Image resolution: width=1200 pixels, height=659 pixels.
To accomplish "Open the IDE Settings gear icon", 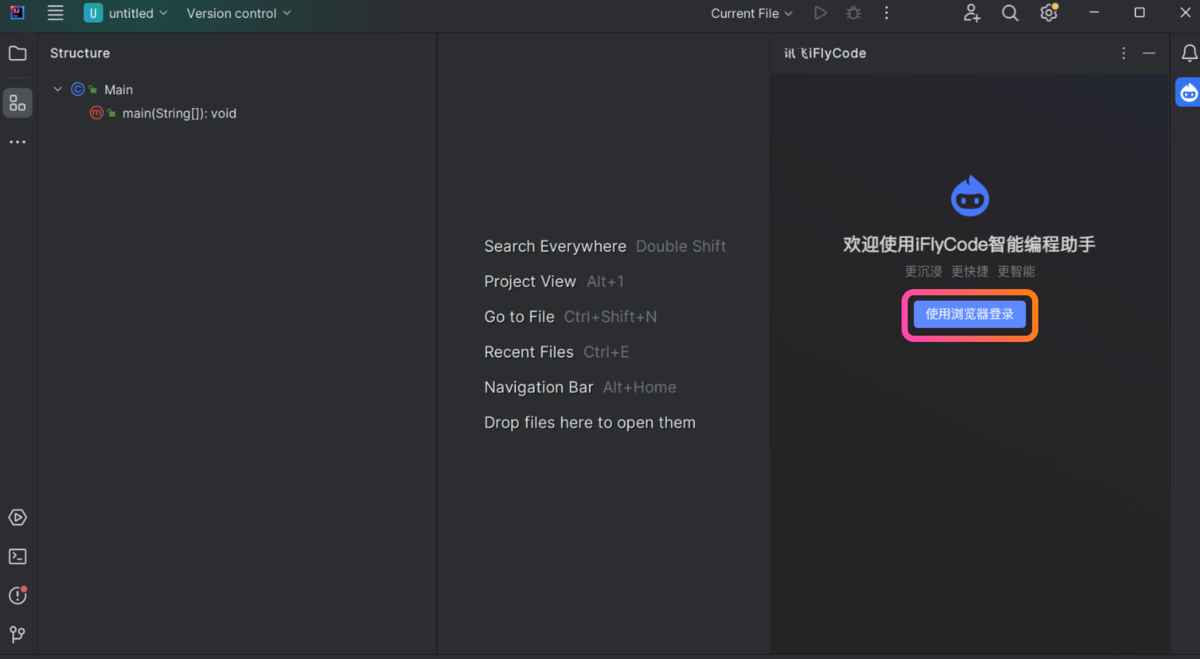I will [x=1048, y=13].
